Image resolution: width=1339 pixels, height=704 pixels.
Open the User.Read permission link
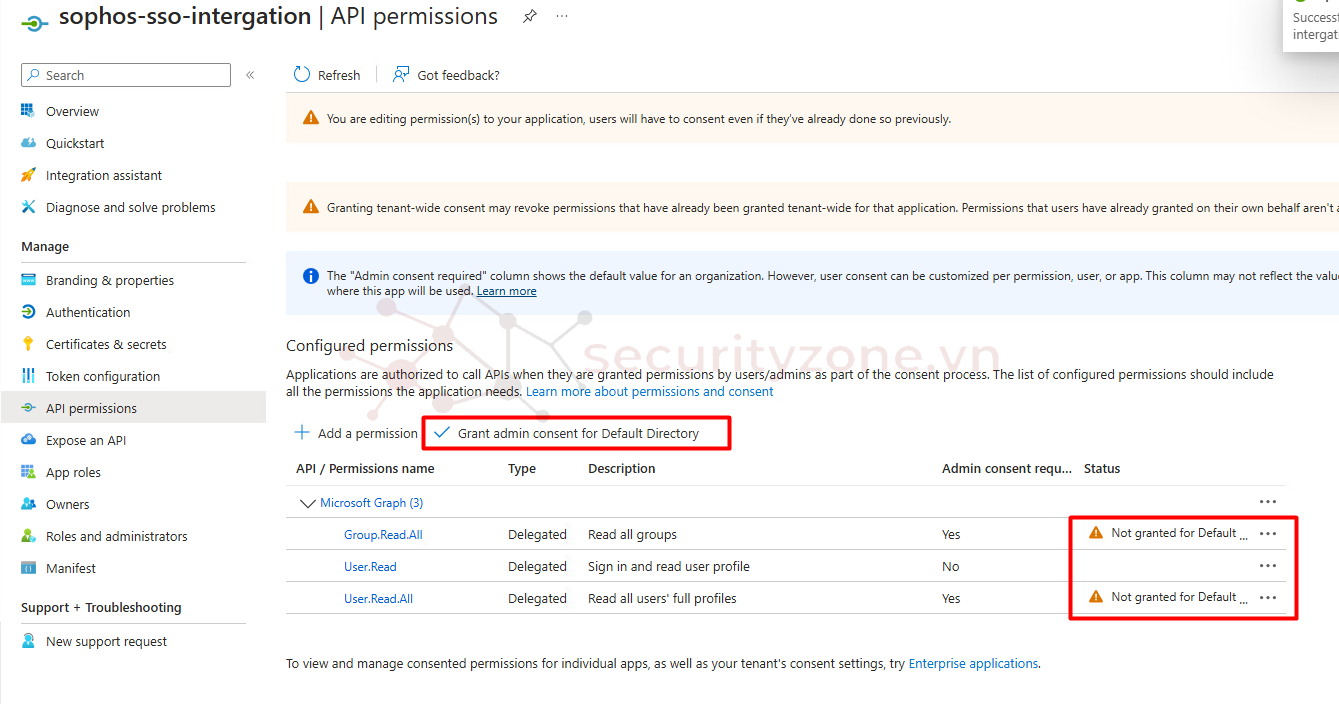tap(370, 567)
